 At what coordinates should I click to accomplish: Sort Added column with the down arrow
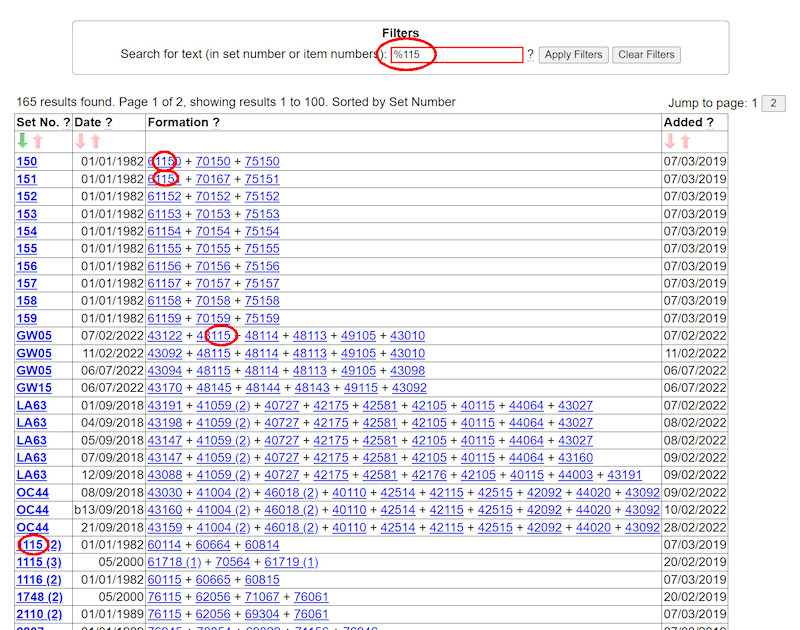point(671,142)
